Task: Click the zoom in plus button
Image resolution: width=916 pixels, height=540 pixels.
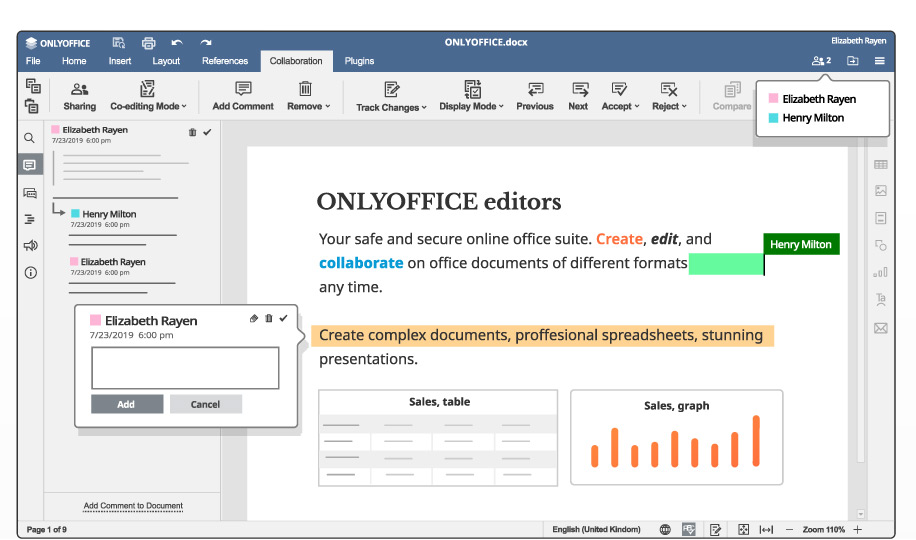Action: click(857, 529)
